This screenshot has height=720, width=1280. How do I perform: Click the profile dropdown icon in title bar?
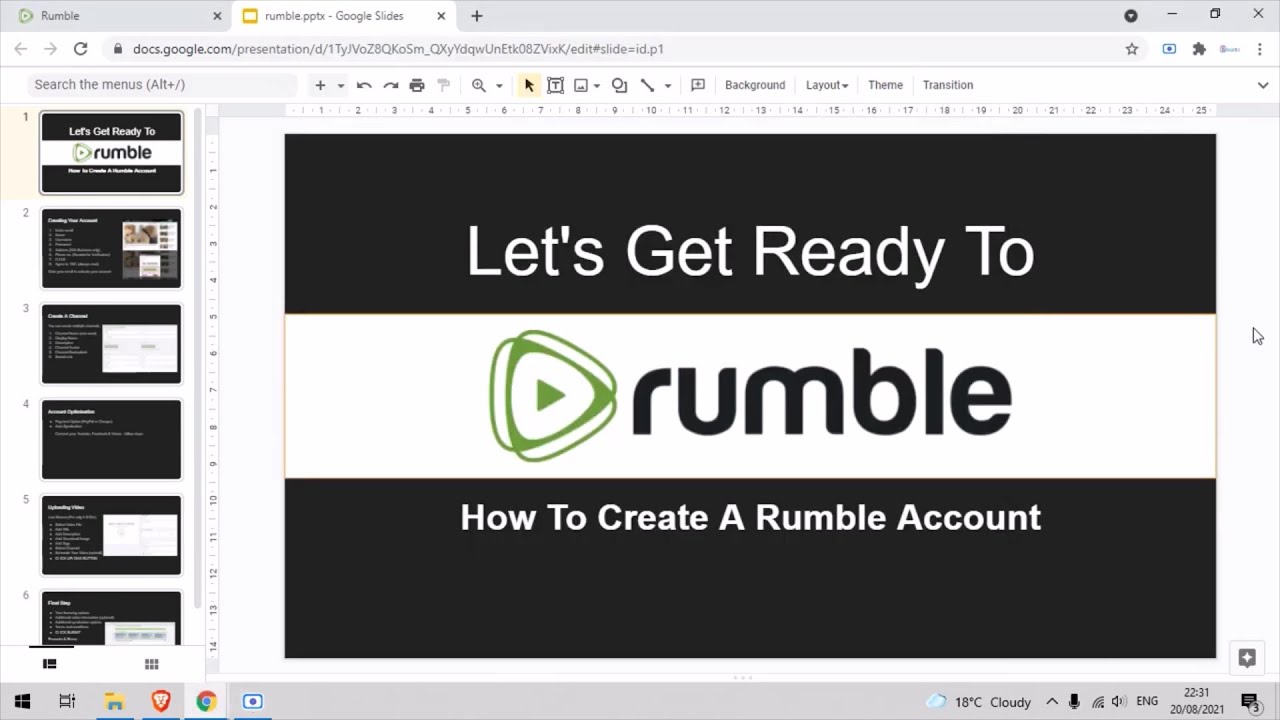coord(1131,16)
